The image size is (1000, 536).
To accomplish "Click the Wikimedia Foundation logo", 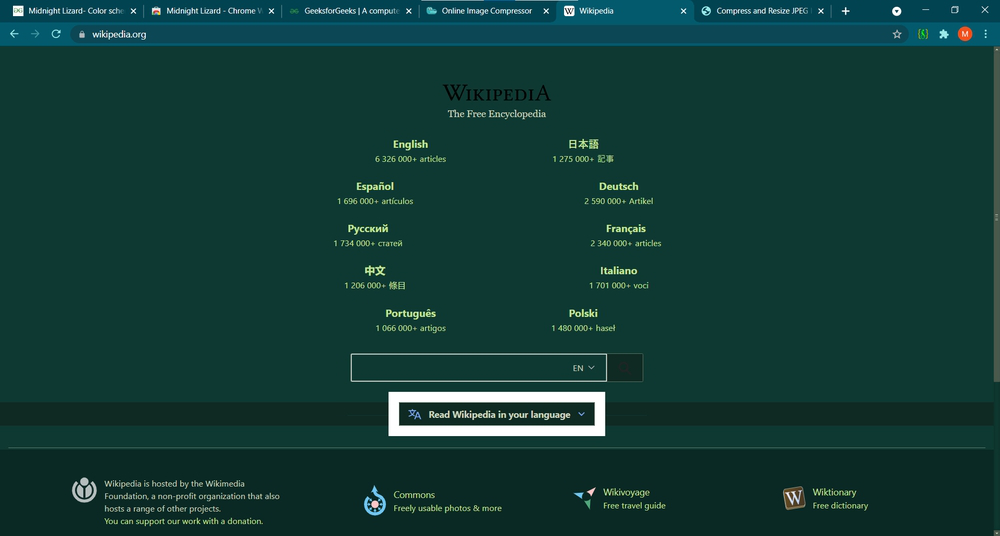I will pyautogui.click(x=84, y=490).
